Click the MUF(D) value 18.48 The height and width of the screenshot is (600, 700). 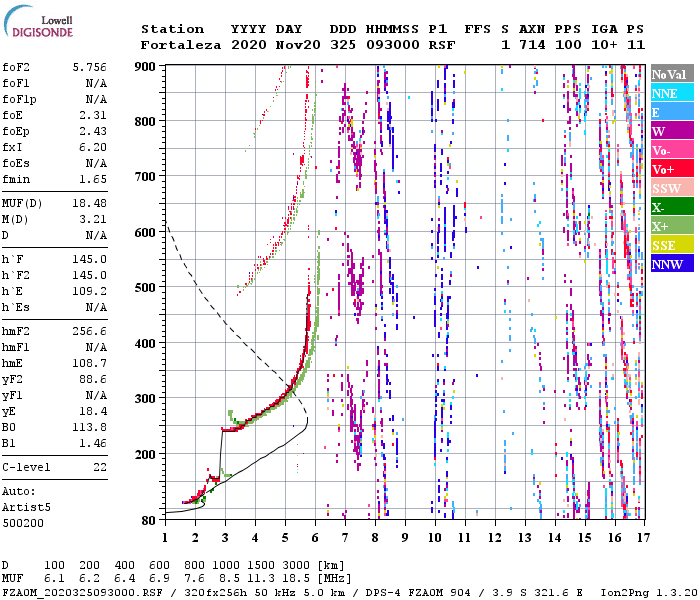(89, 203)
